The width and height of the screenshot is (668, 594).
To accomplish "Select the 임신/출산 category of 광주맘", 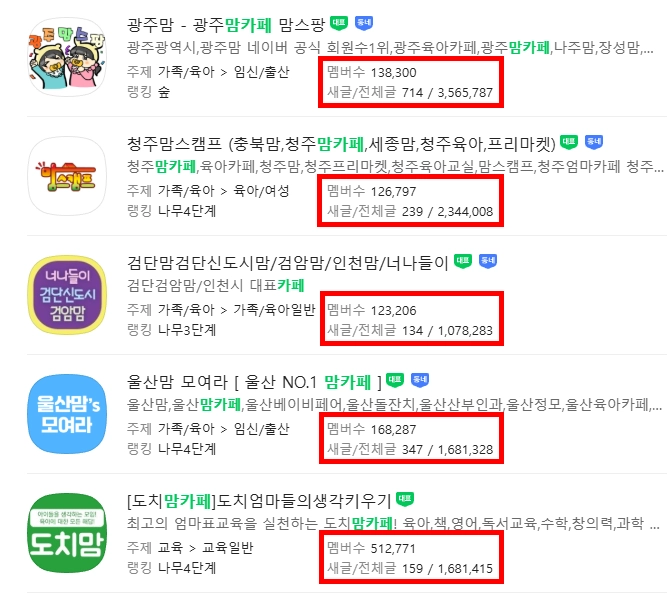I will [x=262, y=72].
